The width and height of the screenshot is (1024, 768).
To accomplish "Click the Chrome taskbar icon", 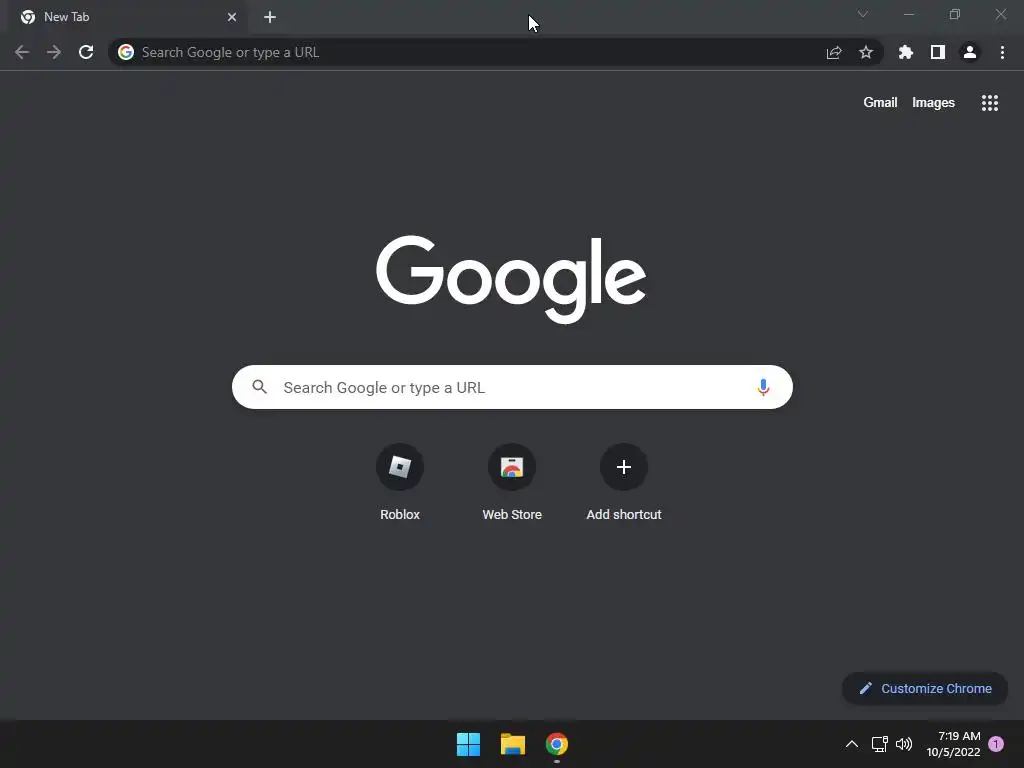I will pos(557,744).
